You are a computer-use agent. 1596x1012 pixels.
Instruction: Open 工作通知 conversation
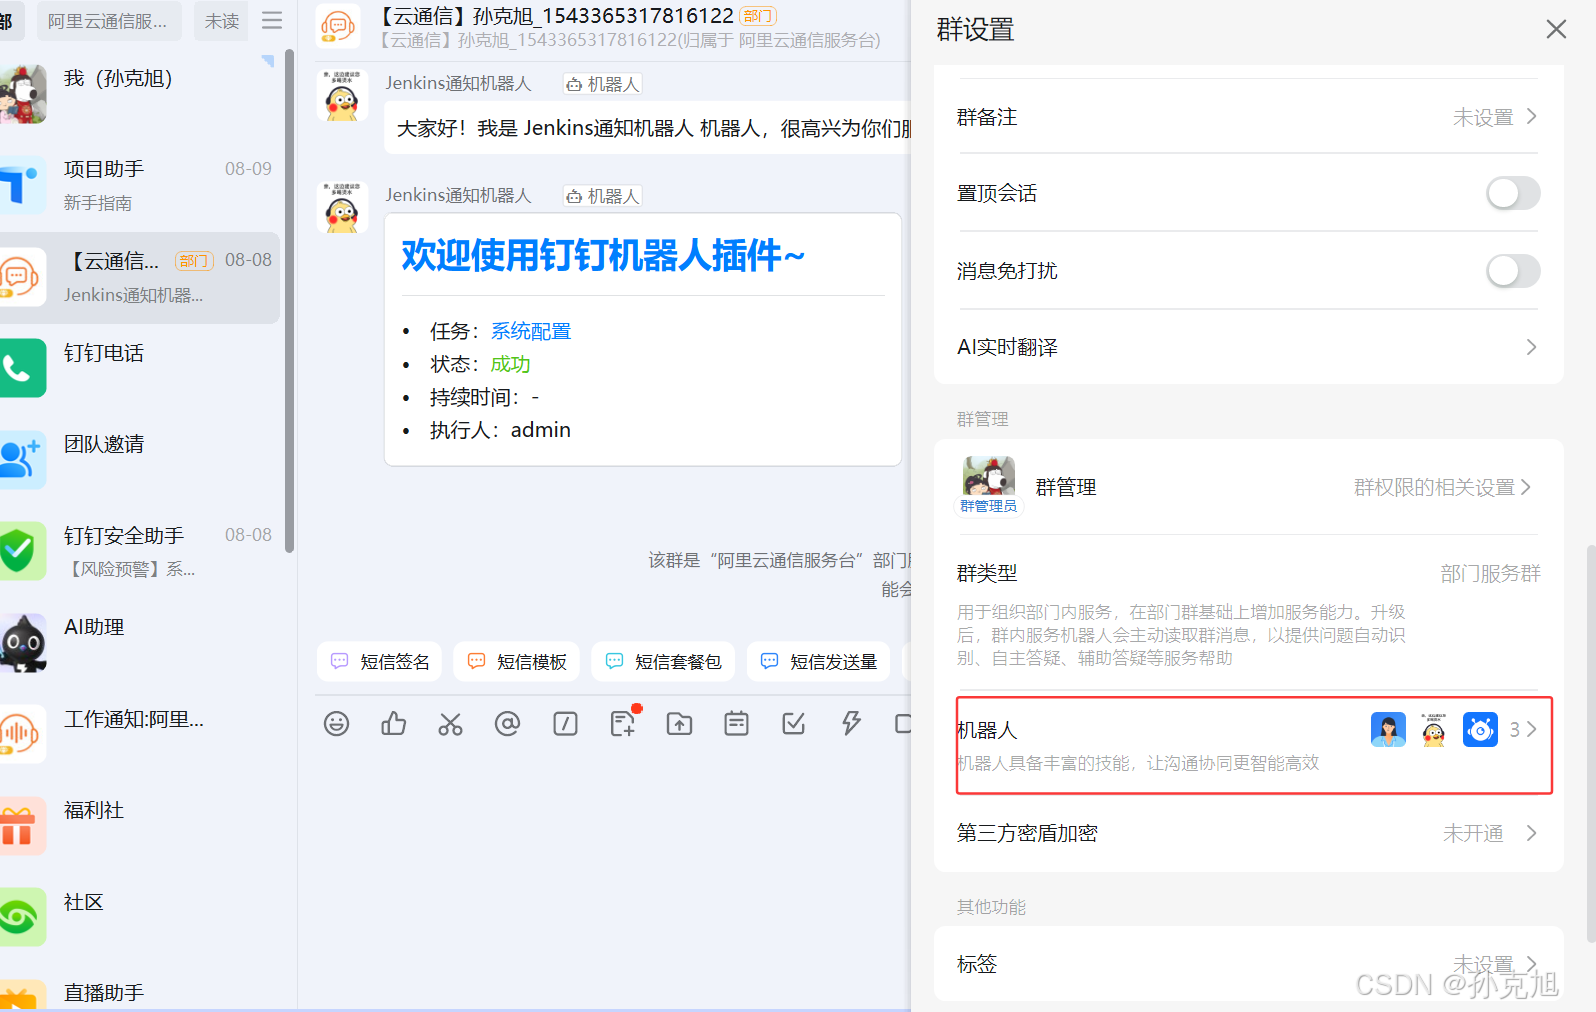tap(140, 734)
